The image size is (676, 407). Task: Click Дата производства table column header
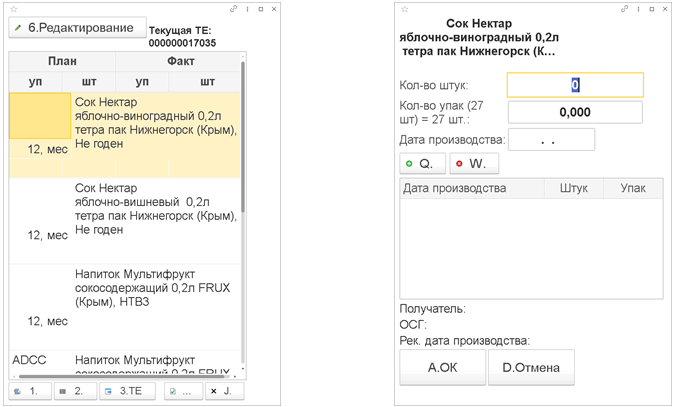tap(472, 188)
